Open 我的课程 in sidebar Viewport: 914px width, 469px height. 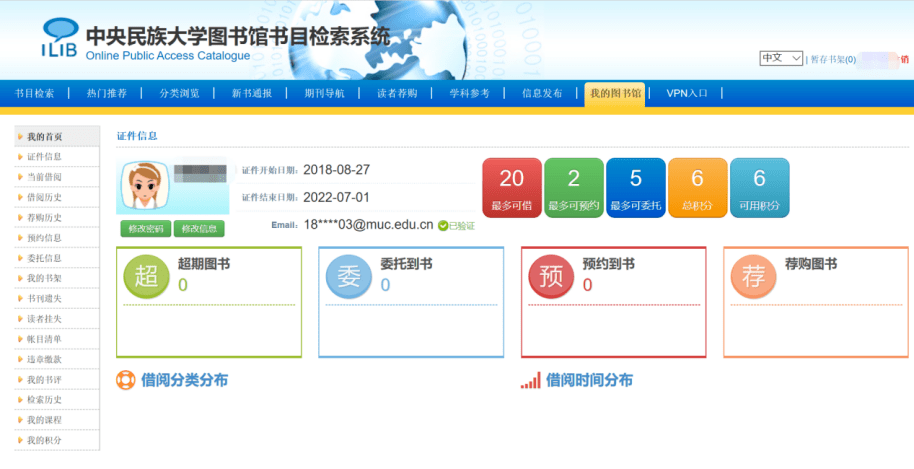pyautogui.click(x=44, y=420)
